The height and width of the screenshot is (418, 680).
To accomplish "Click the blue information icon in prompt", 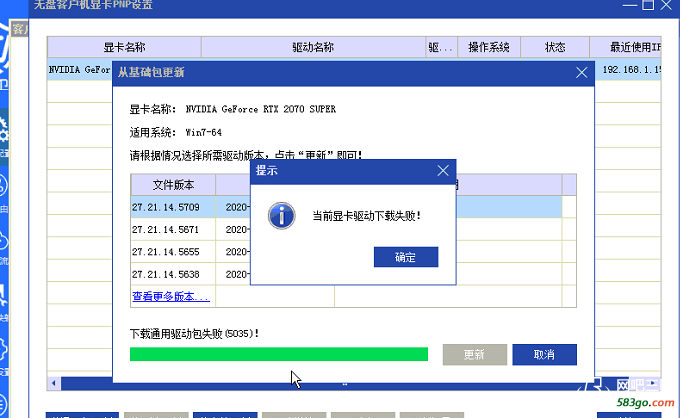I will (x=281, y=216).
